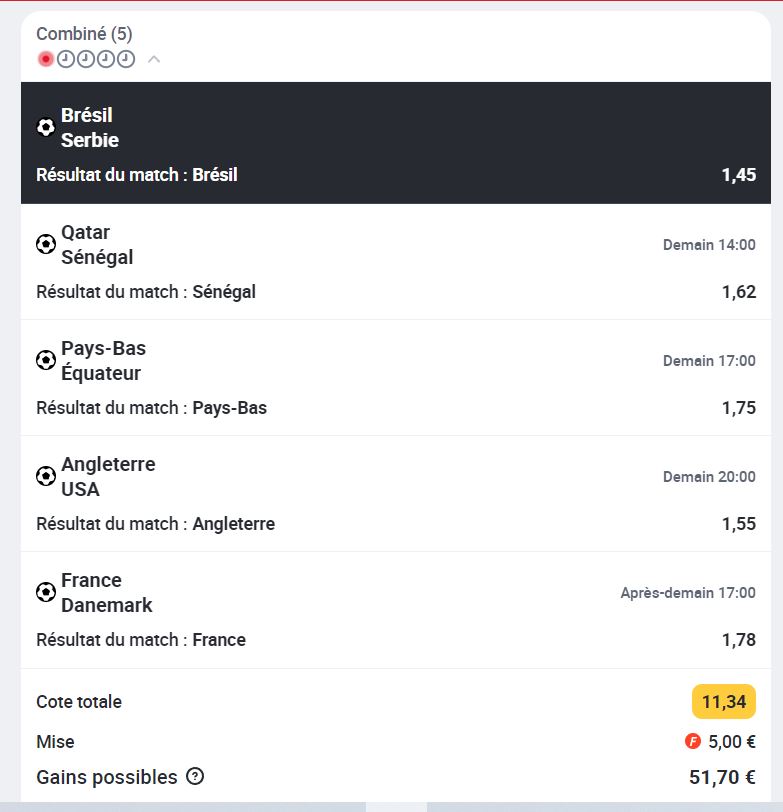Click the football icon beside Angleterre USA
The image size is (783, 812).
[46, 476]
